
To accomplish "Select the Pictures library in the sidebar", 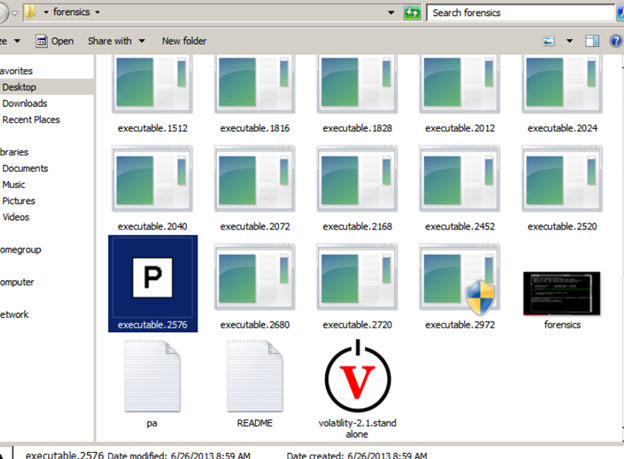I will 18,200.
